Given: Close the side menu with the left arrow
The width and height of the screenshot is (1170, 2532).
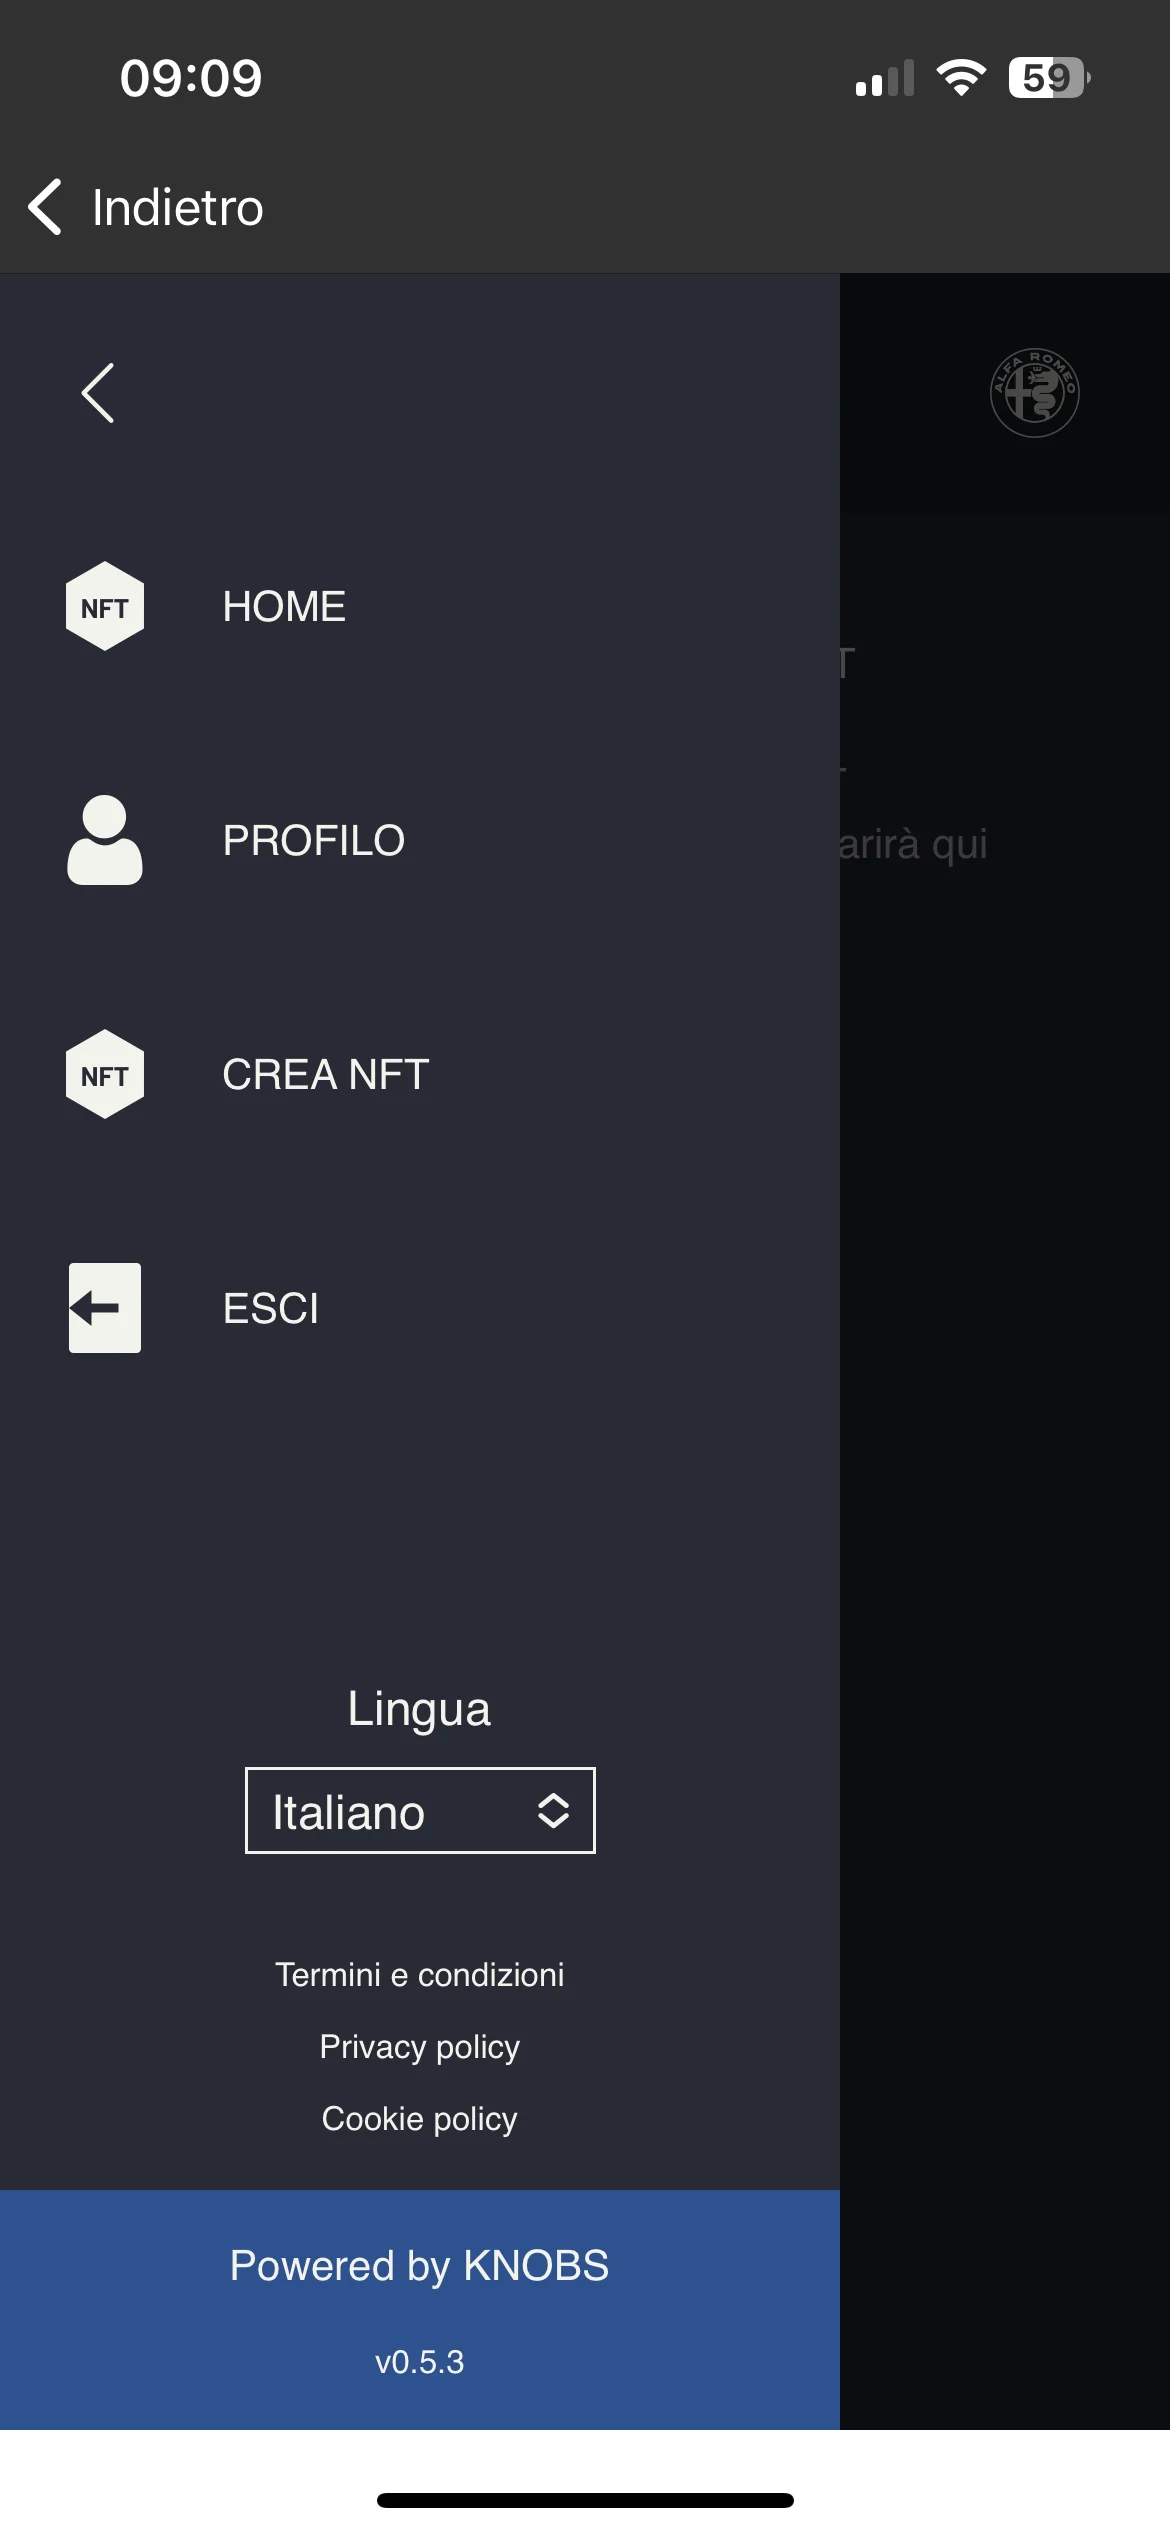Looking at the screenshot, I should click(x=98, y=393).
